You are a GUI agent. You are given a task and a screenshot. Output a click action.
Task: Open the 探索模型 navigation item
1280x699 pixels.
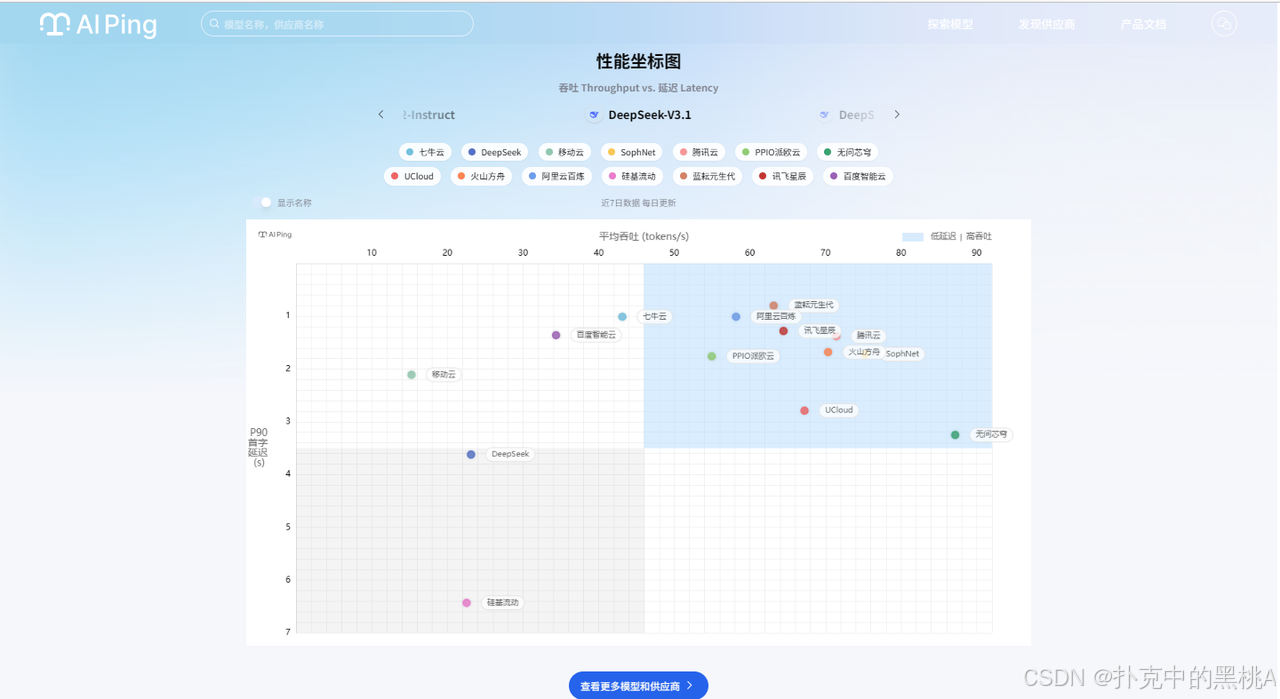950,24
